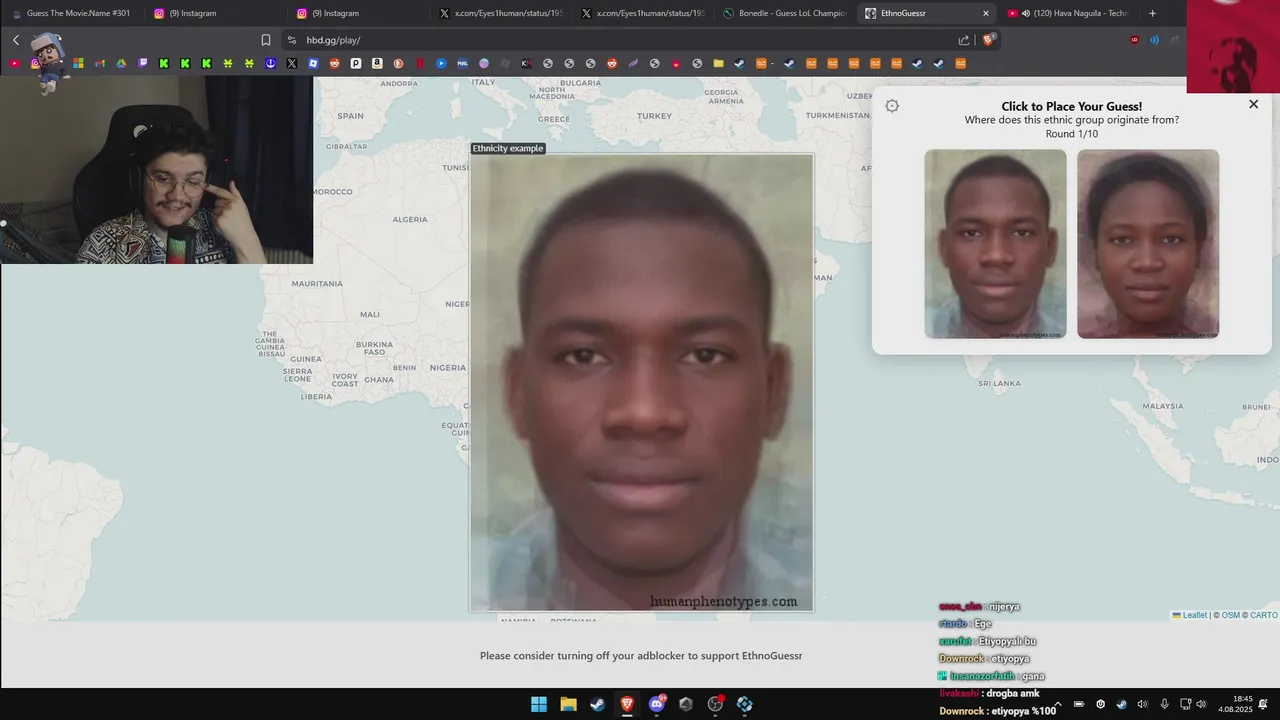Close the guess panel with the X

[x=1253, y=104]
